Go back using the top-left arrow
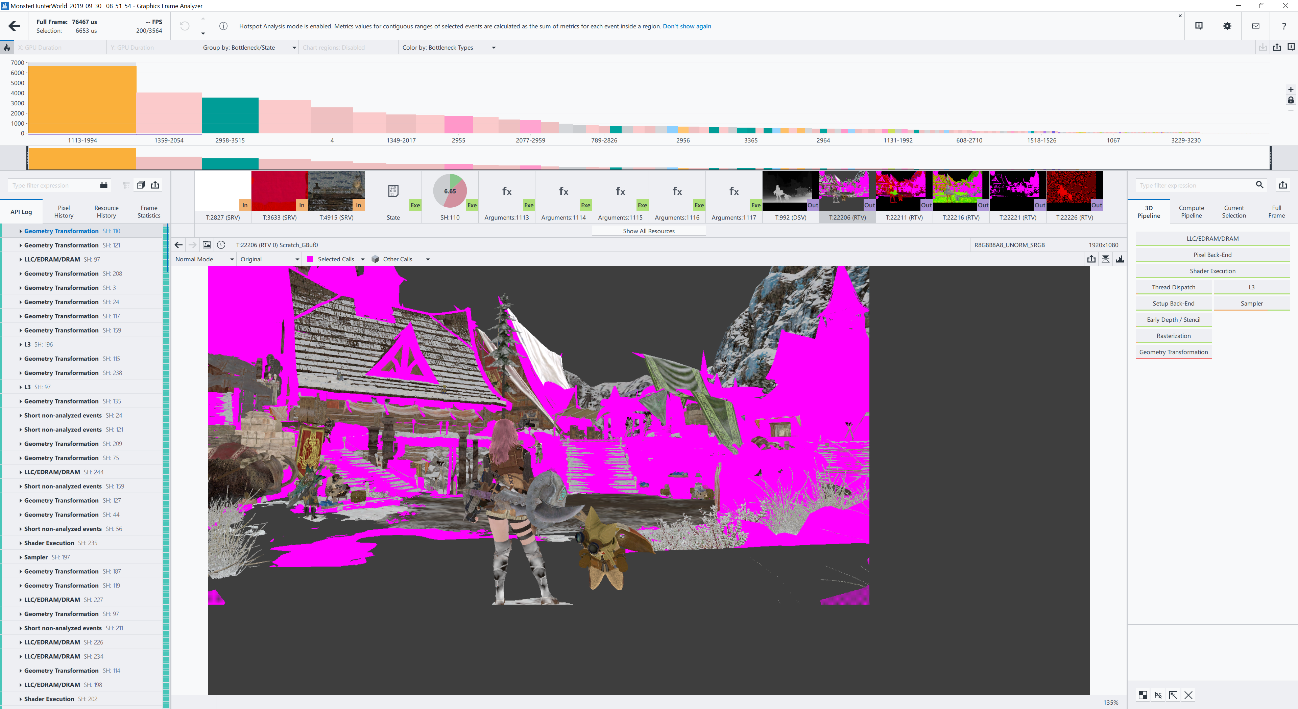 click(x=13, y=25)
